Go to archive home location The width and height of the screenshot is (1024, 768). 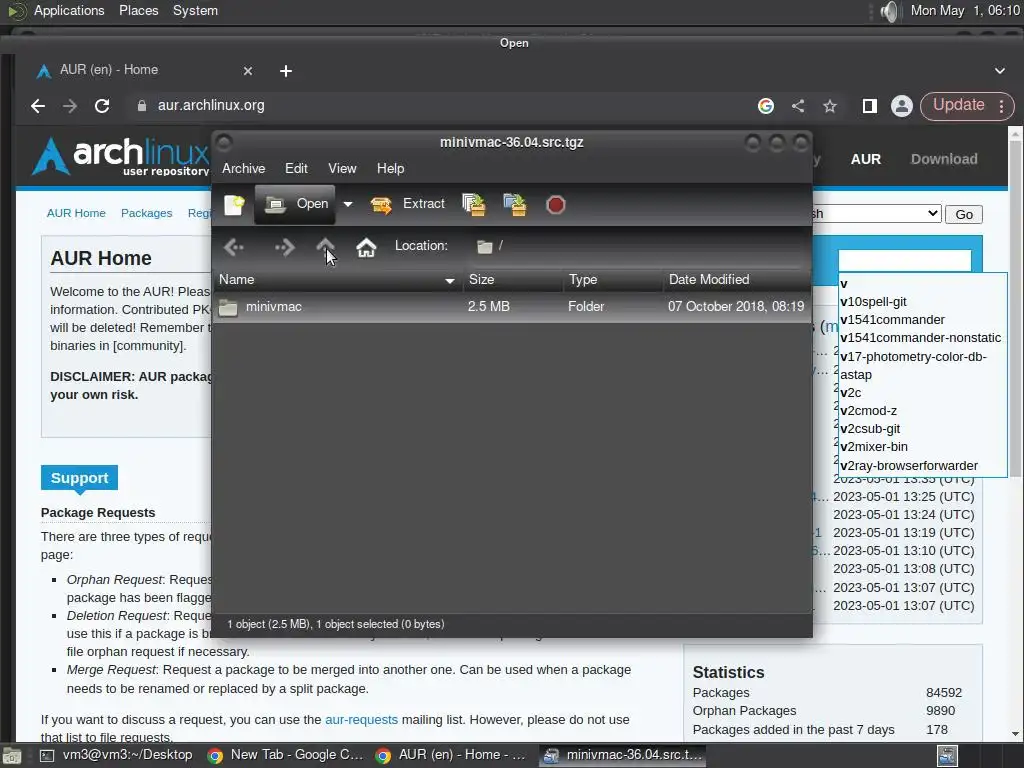[366, 247]
